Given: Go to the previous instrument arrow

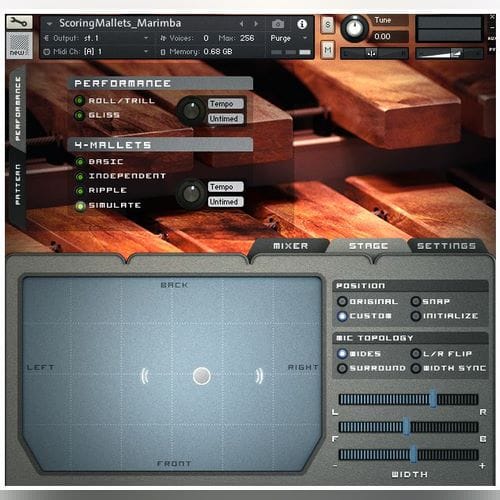Looking at the screenshot, I should click(x=242, y=24).
